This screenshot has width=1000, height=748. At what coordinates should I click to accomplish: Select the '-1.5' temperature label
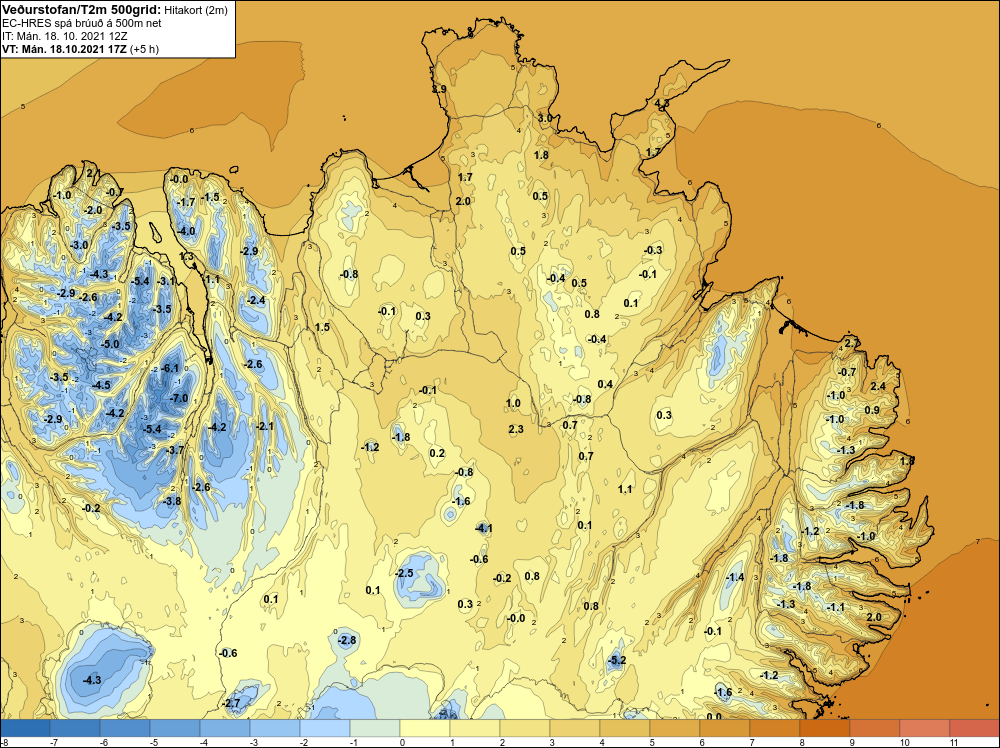(210, 197)
